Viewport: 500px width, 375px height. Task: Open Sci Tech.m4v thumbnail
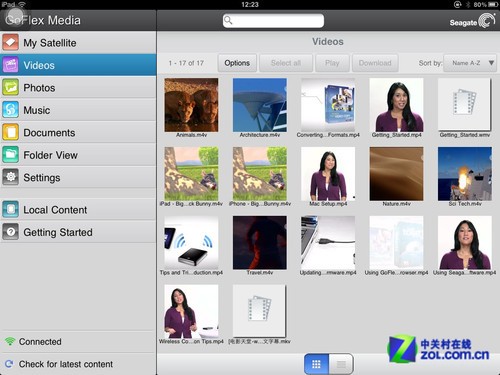(x=465, y=174)
